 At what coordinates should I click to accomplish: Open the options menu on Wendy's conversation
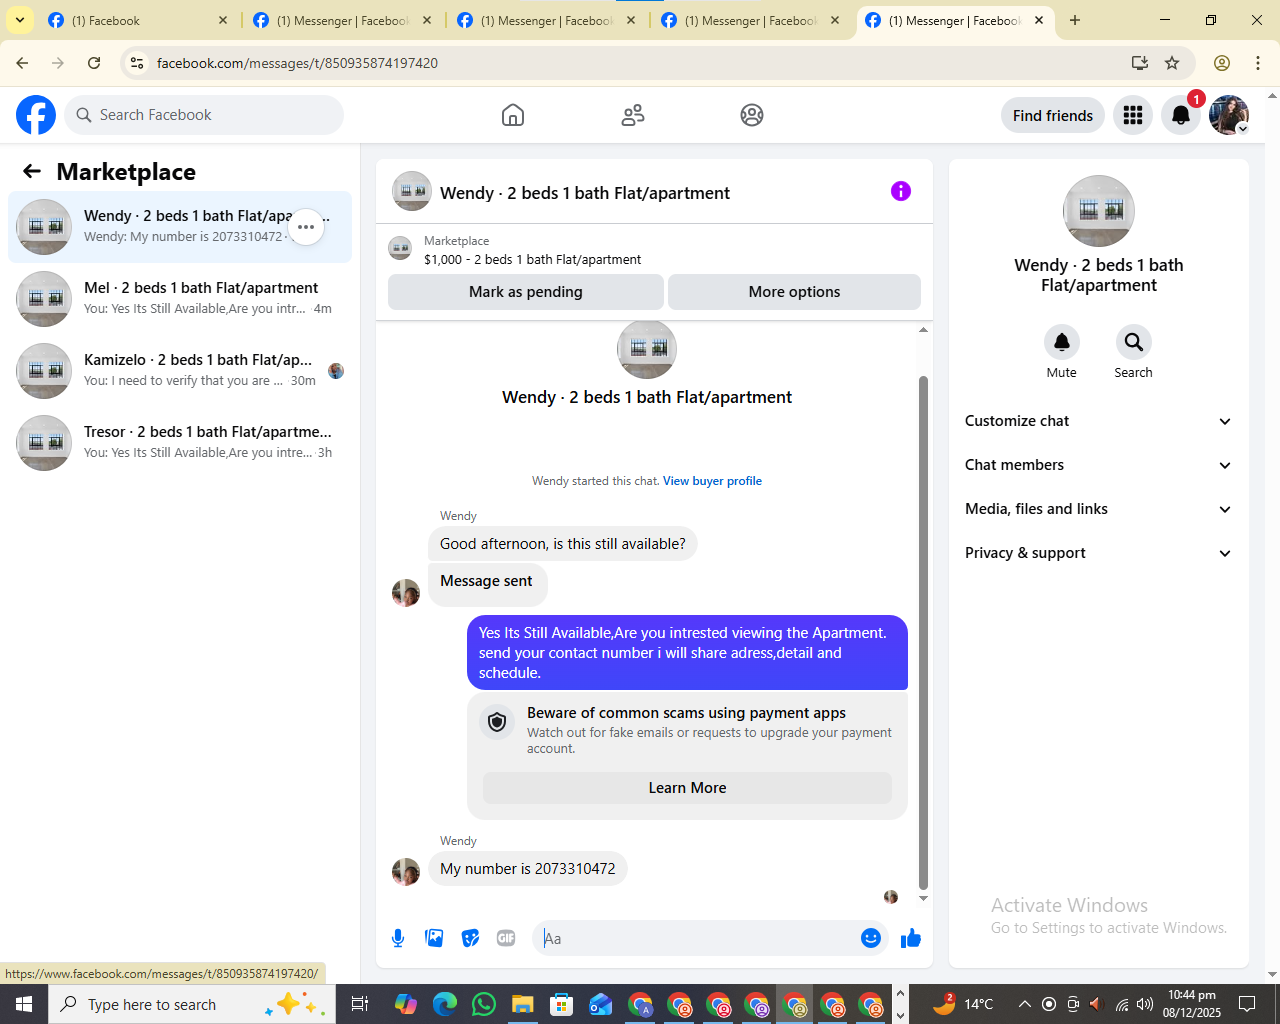306,227
